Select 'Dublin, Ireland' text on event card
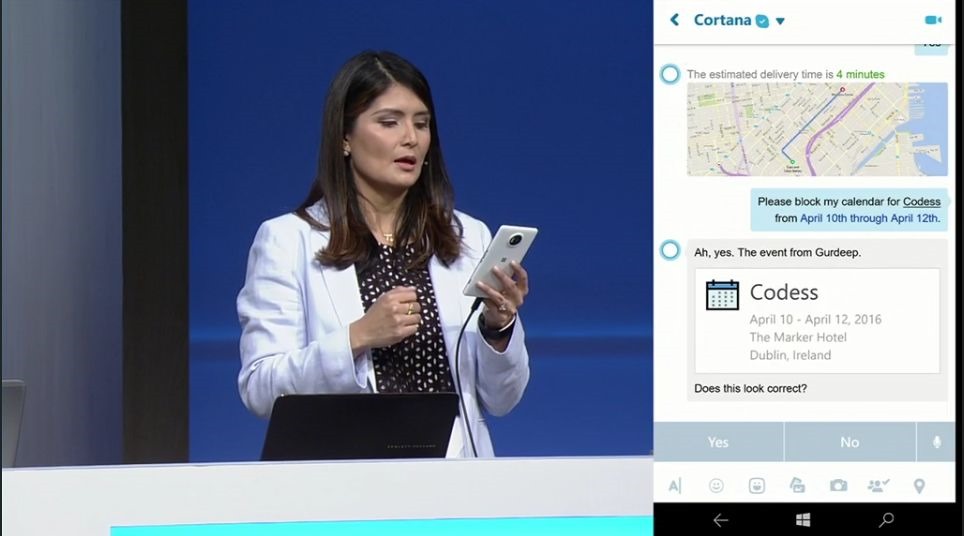Image resolution: width=964 pixels, height=536 pixels. [790, 355]
